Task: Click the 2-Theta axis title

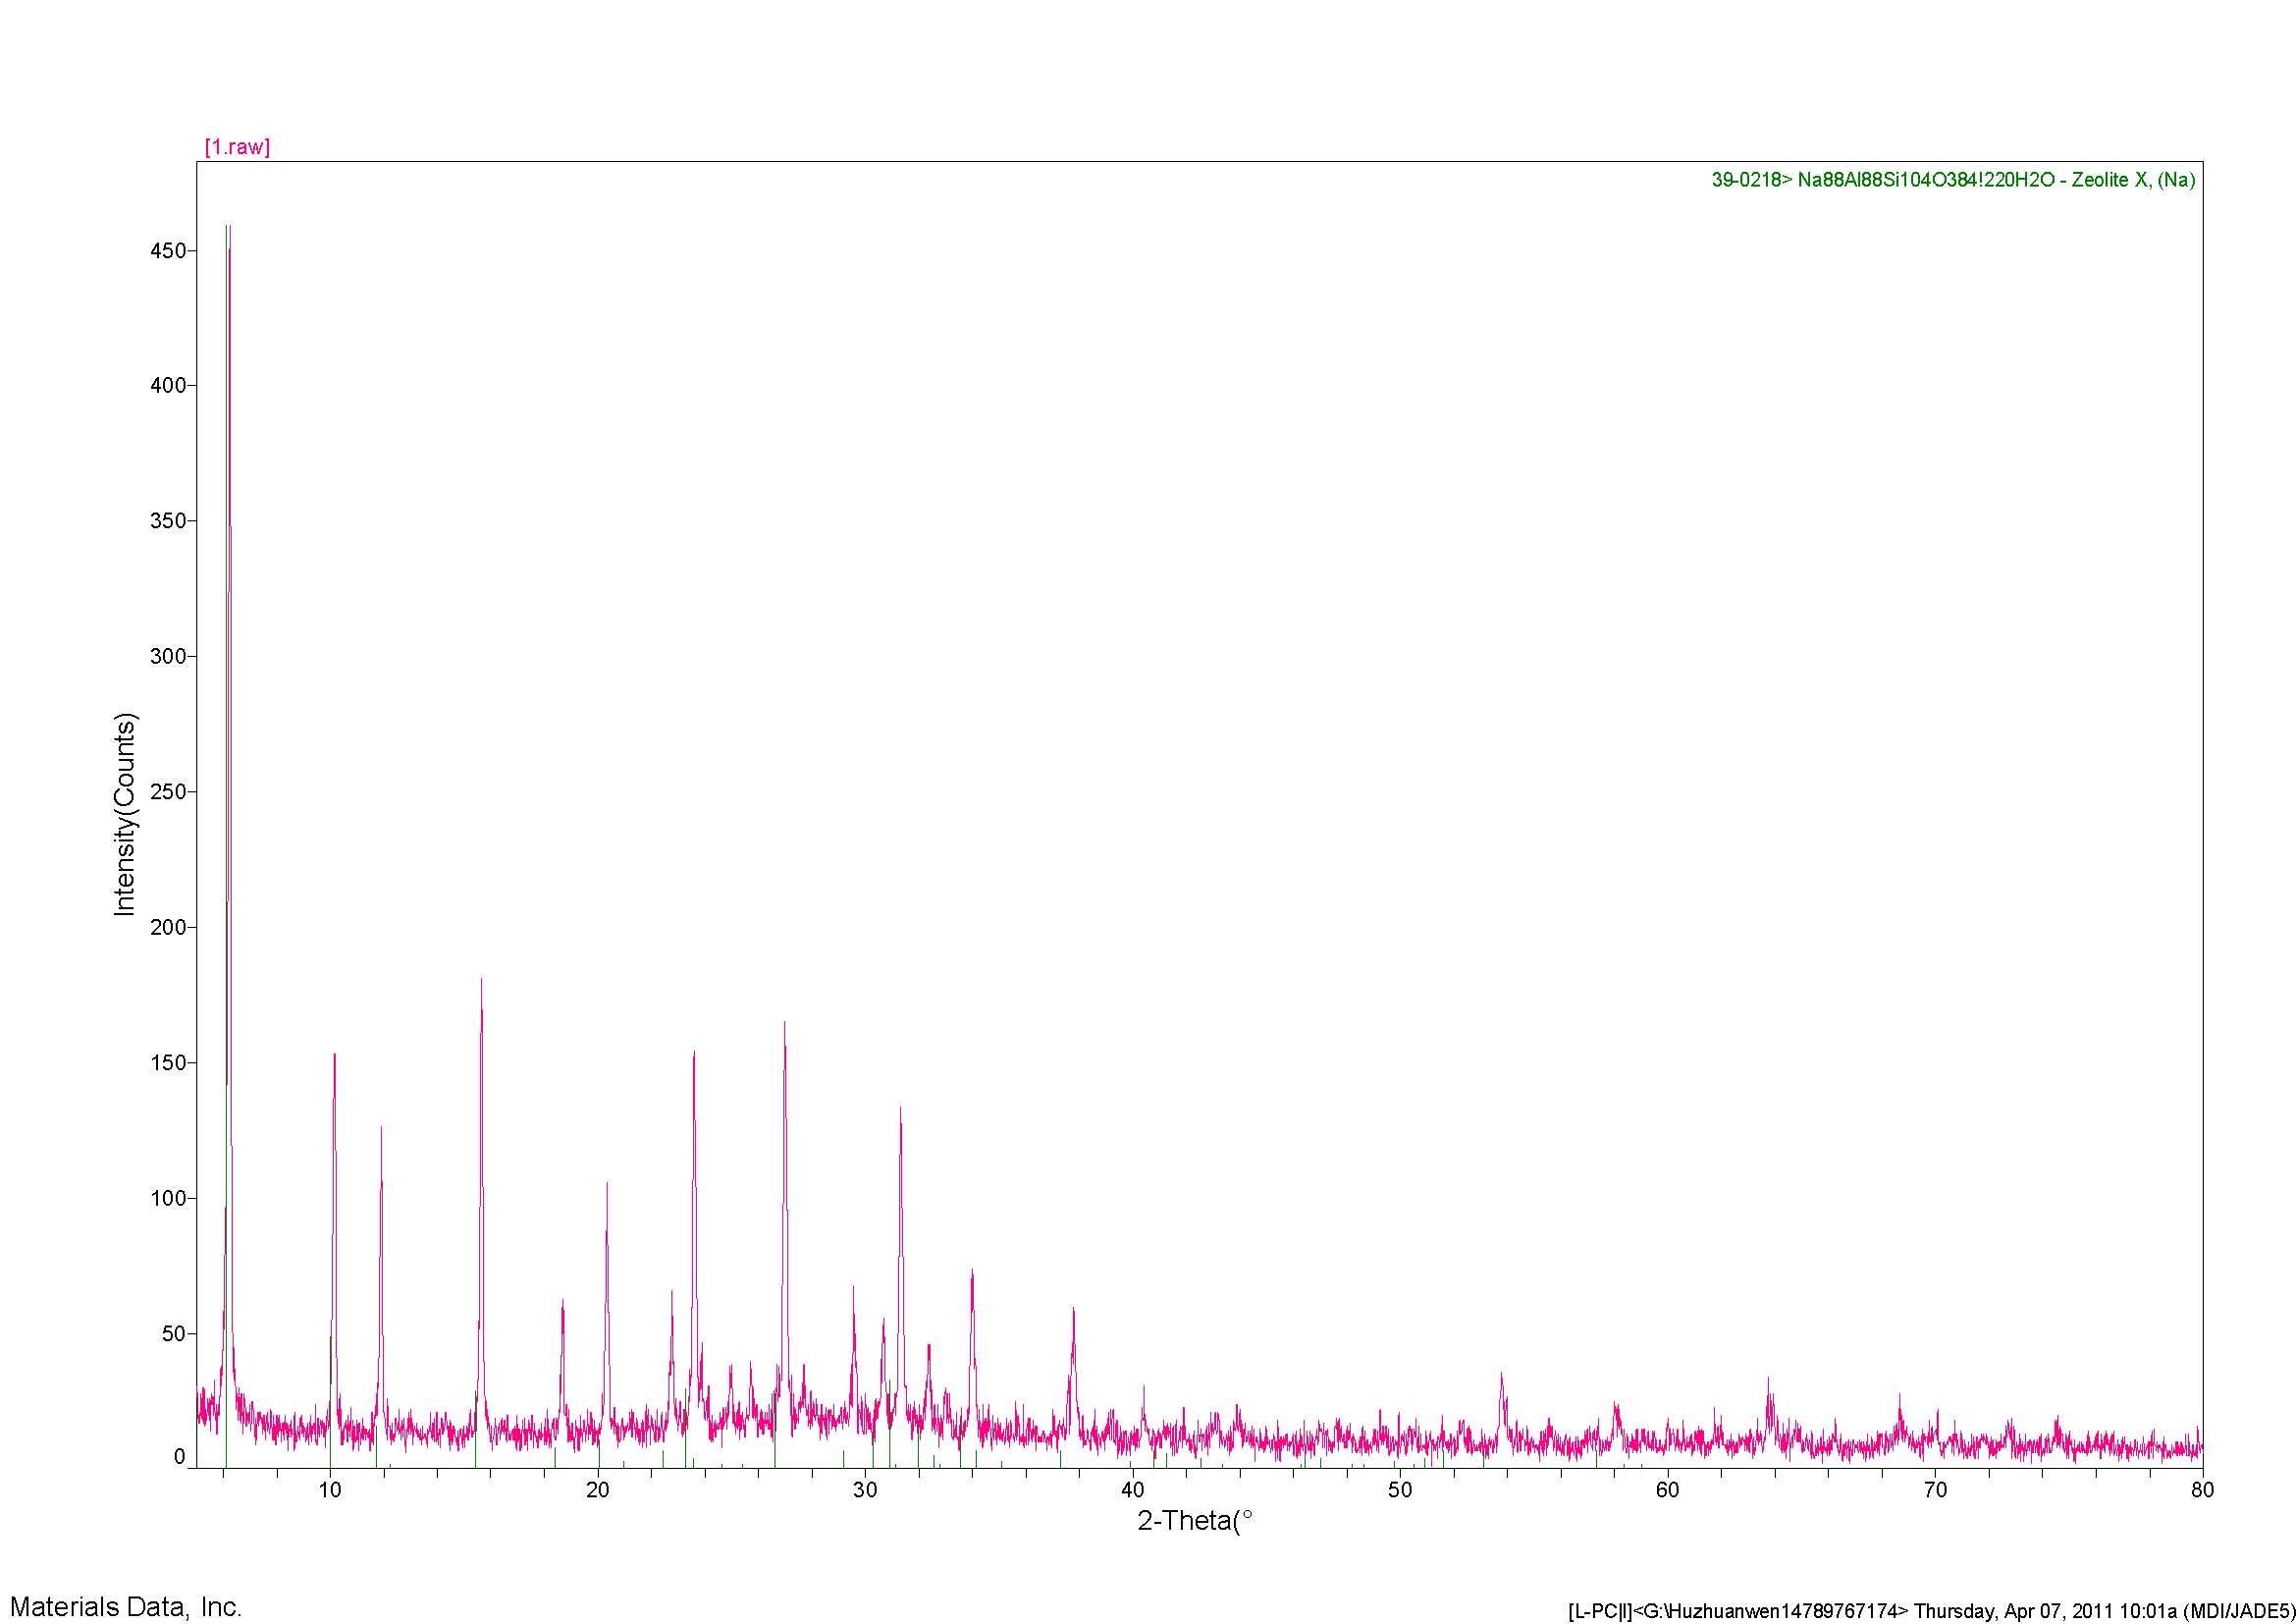Action: (1194, 1521)
